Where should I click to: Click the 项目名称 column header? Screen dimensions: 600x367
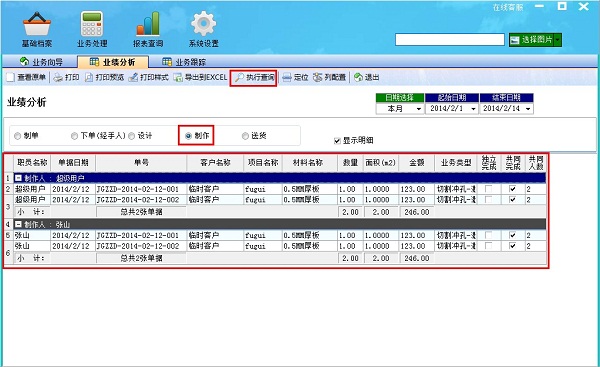[x=263, y=163]
